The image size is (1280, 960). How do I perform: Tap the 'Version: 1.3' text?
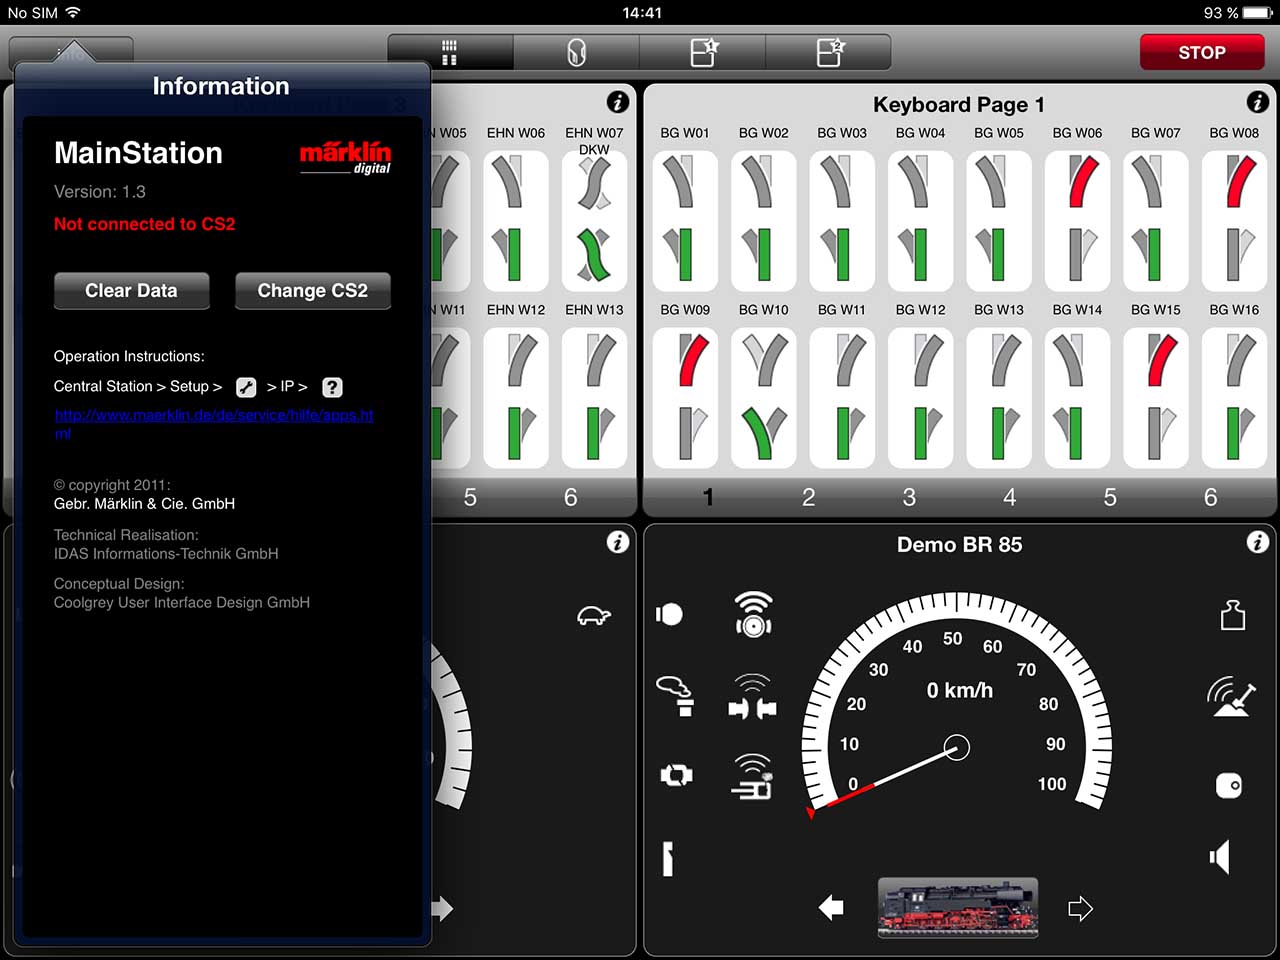tap(100, 191)
